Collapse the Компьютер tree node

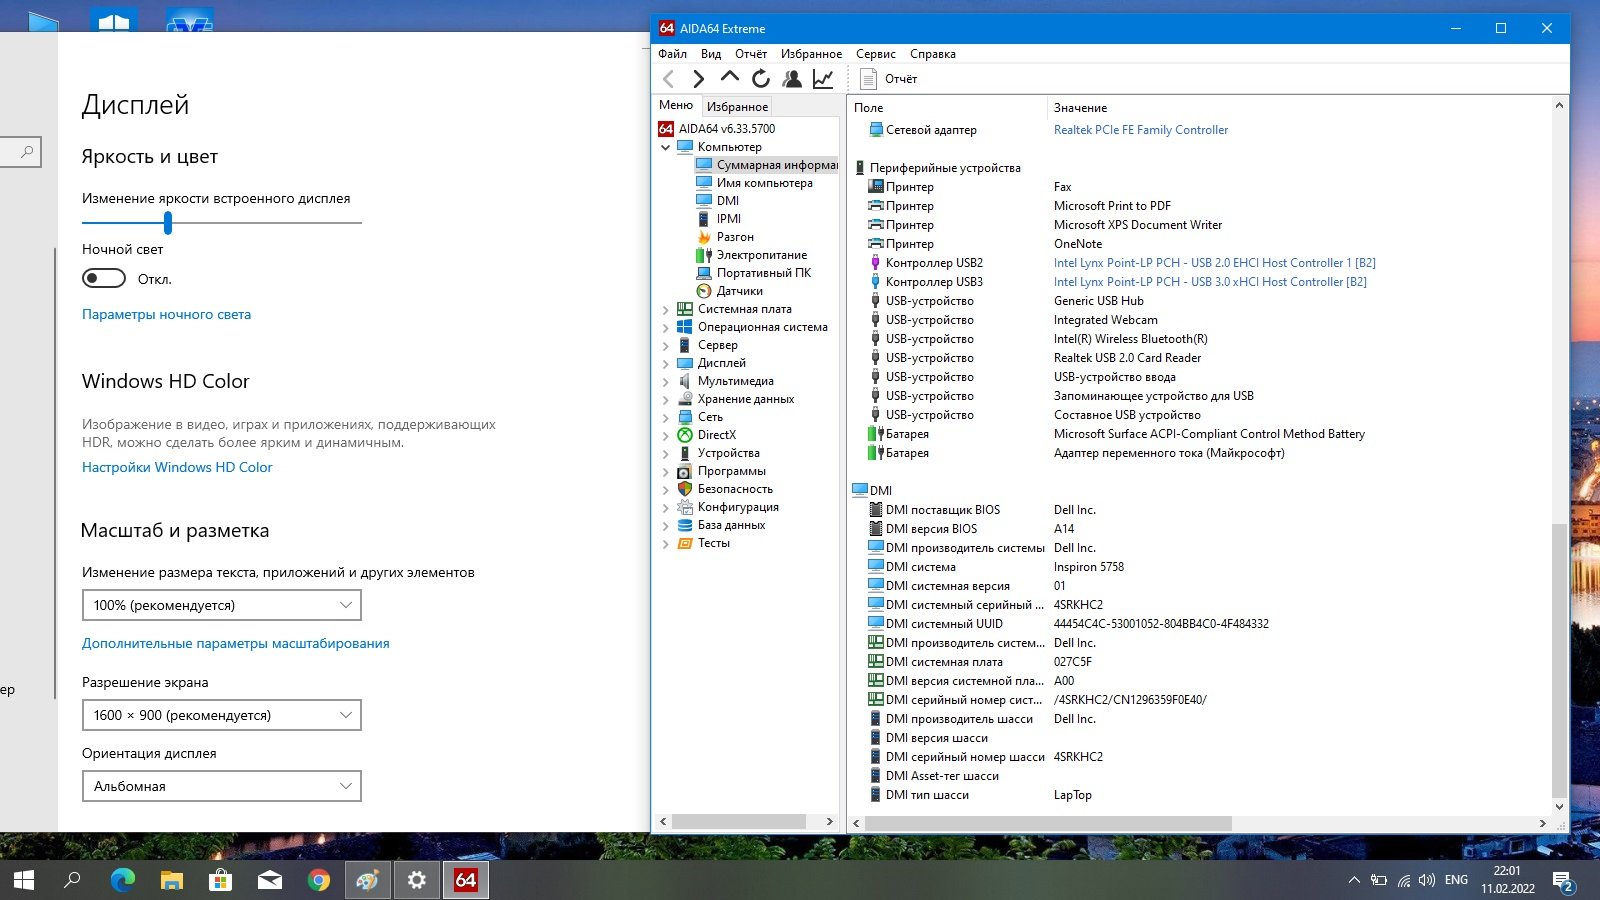[666, 147]
